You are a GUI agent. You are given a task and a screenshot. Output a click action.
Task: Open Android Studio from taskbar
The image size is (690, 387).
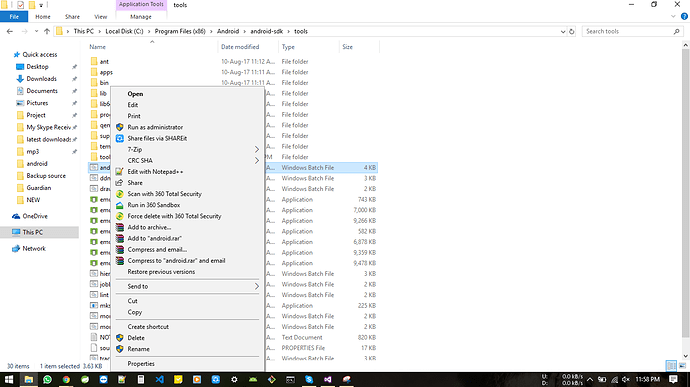(253, 380)
